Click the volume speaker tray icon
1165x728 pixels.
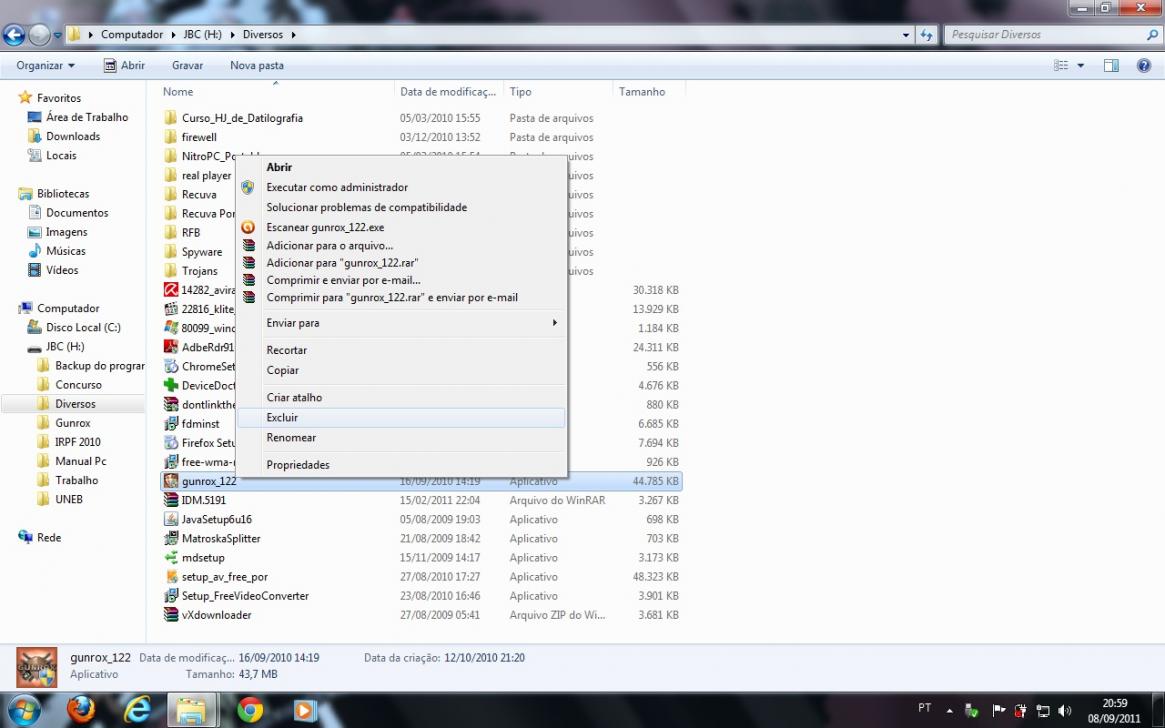(x=1064, y=710)
